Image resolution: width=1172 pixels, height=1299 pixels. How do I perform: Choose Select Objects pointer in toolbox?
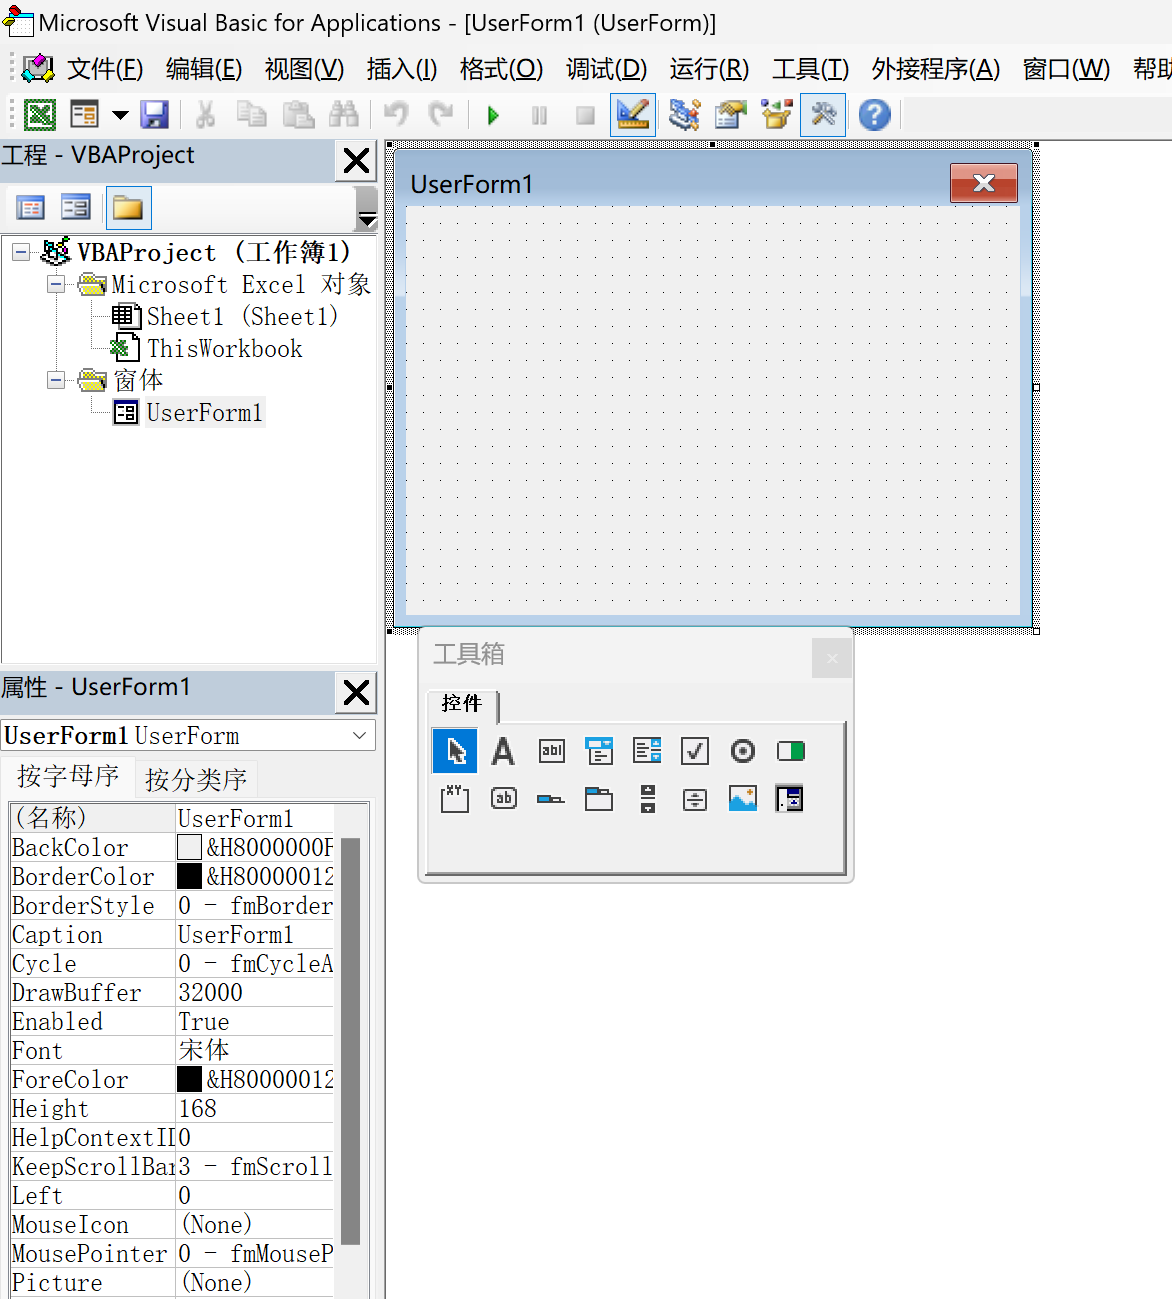click(455, 751)
